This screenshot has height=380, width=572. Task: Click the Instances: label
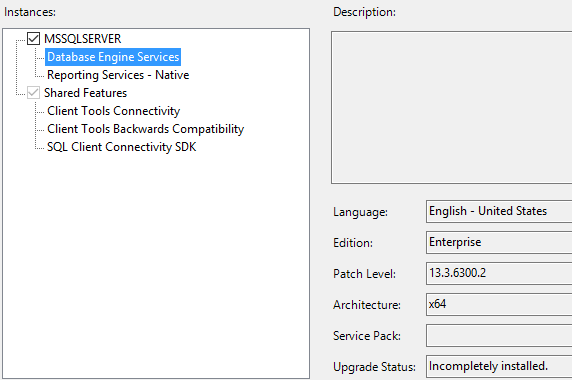pos(30,12)
